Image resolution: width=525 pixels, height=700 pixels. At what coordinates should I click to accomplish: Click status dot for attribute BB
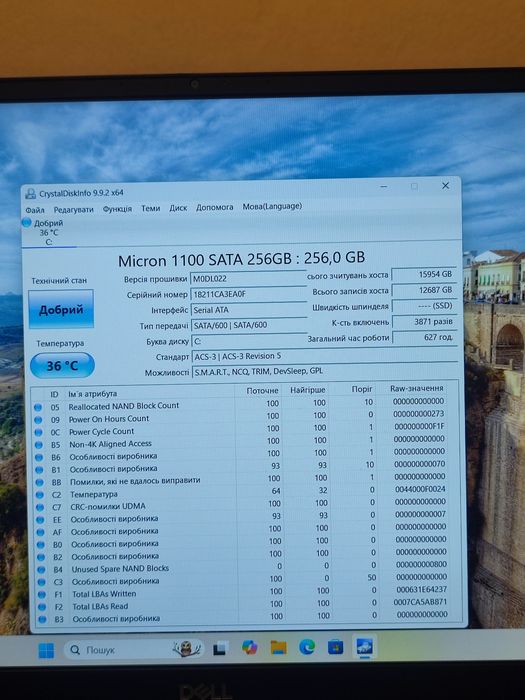click(x=39, y=483)
